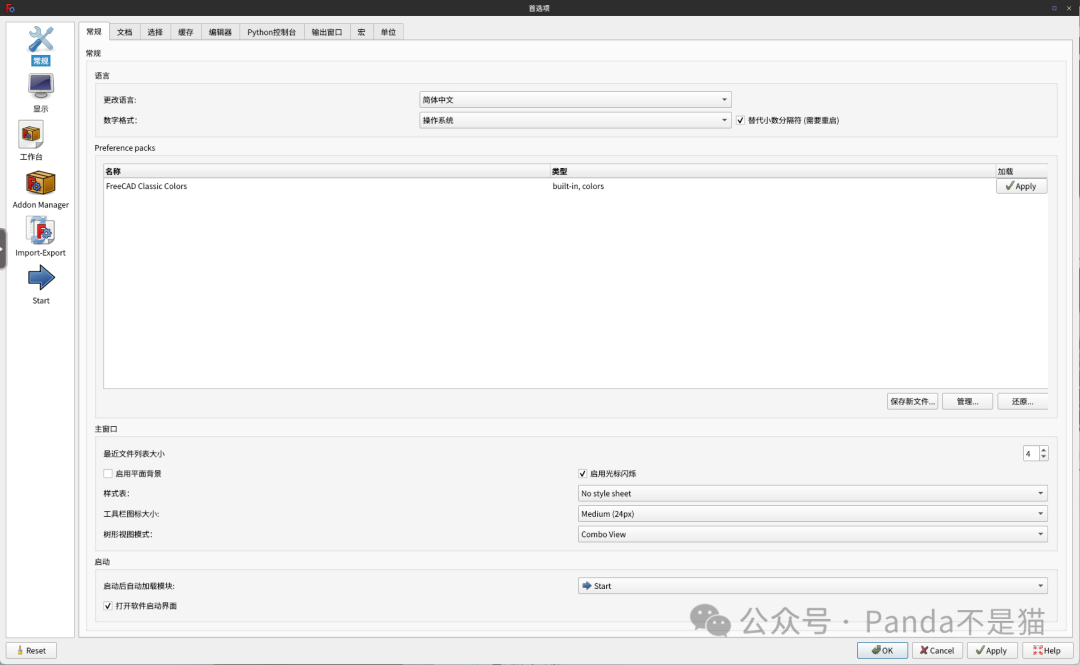Screen dimensions: 1080x665
Task: Click the 名称 column header
Action: tap(326, 171)
